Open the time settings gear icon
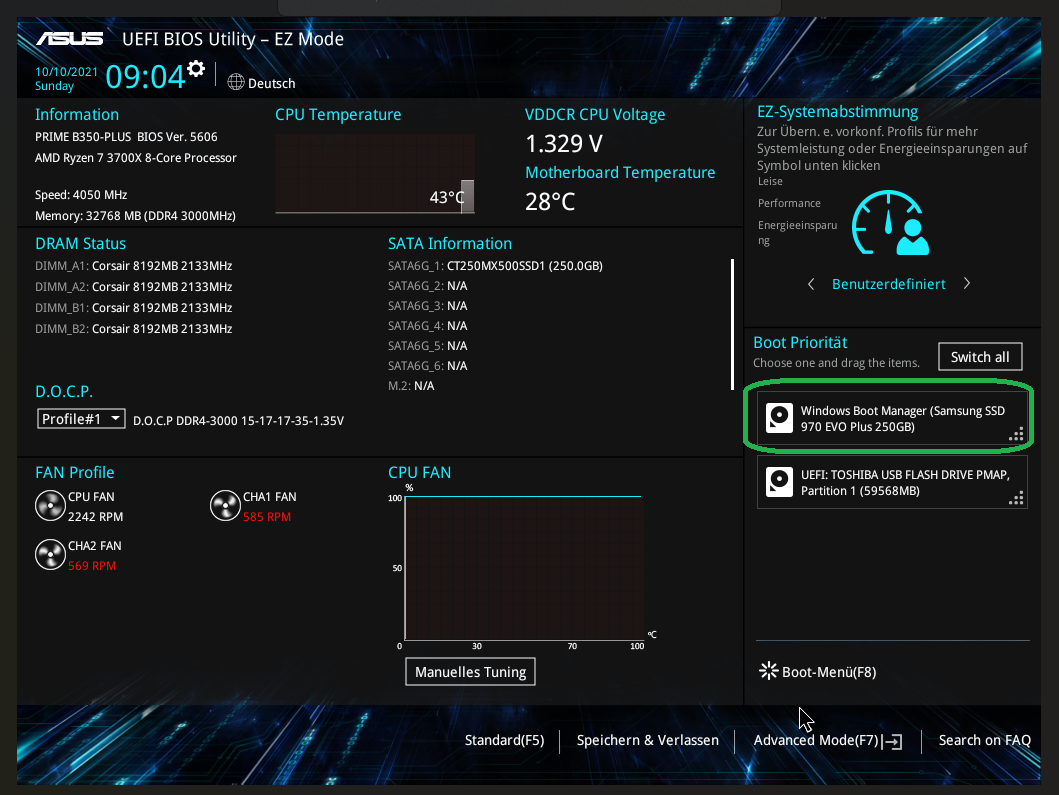This screenshot has width=1059, height=795. tap(196, 68)
